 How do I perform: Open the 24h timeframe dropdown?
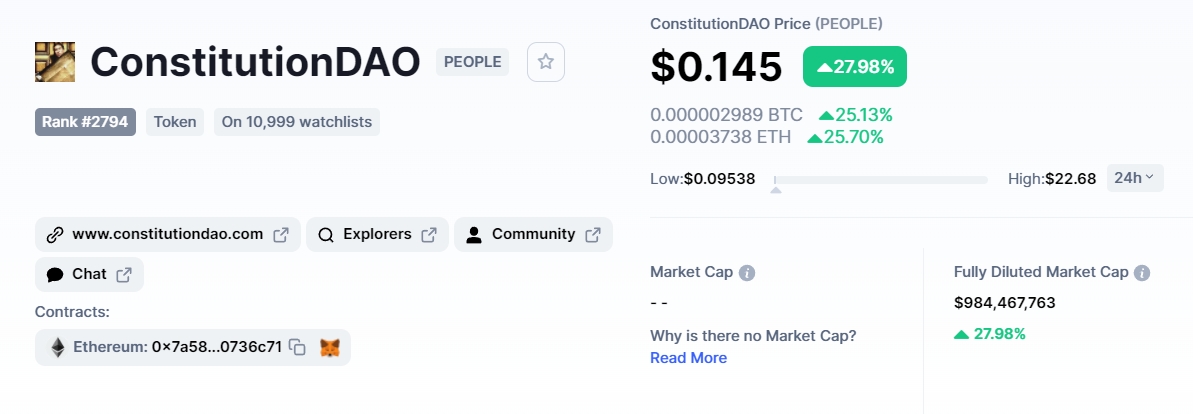(1134, 178)
